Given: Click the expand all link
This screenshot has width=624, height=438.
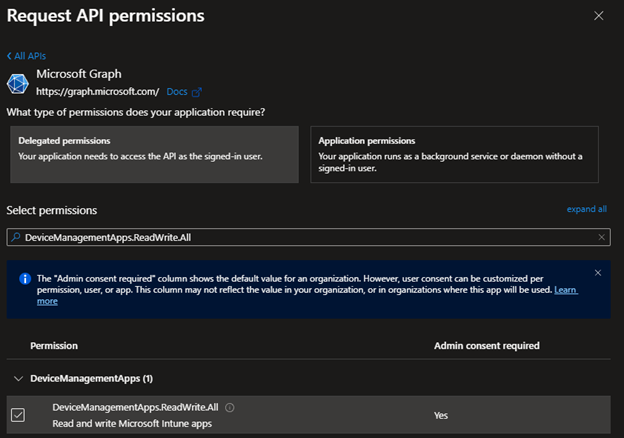Looking at the screenshot, I should coord(587,209).
